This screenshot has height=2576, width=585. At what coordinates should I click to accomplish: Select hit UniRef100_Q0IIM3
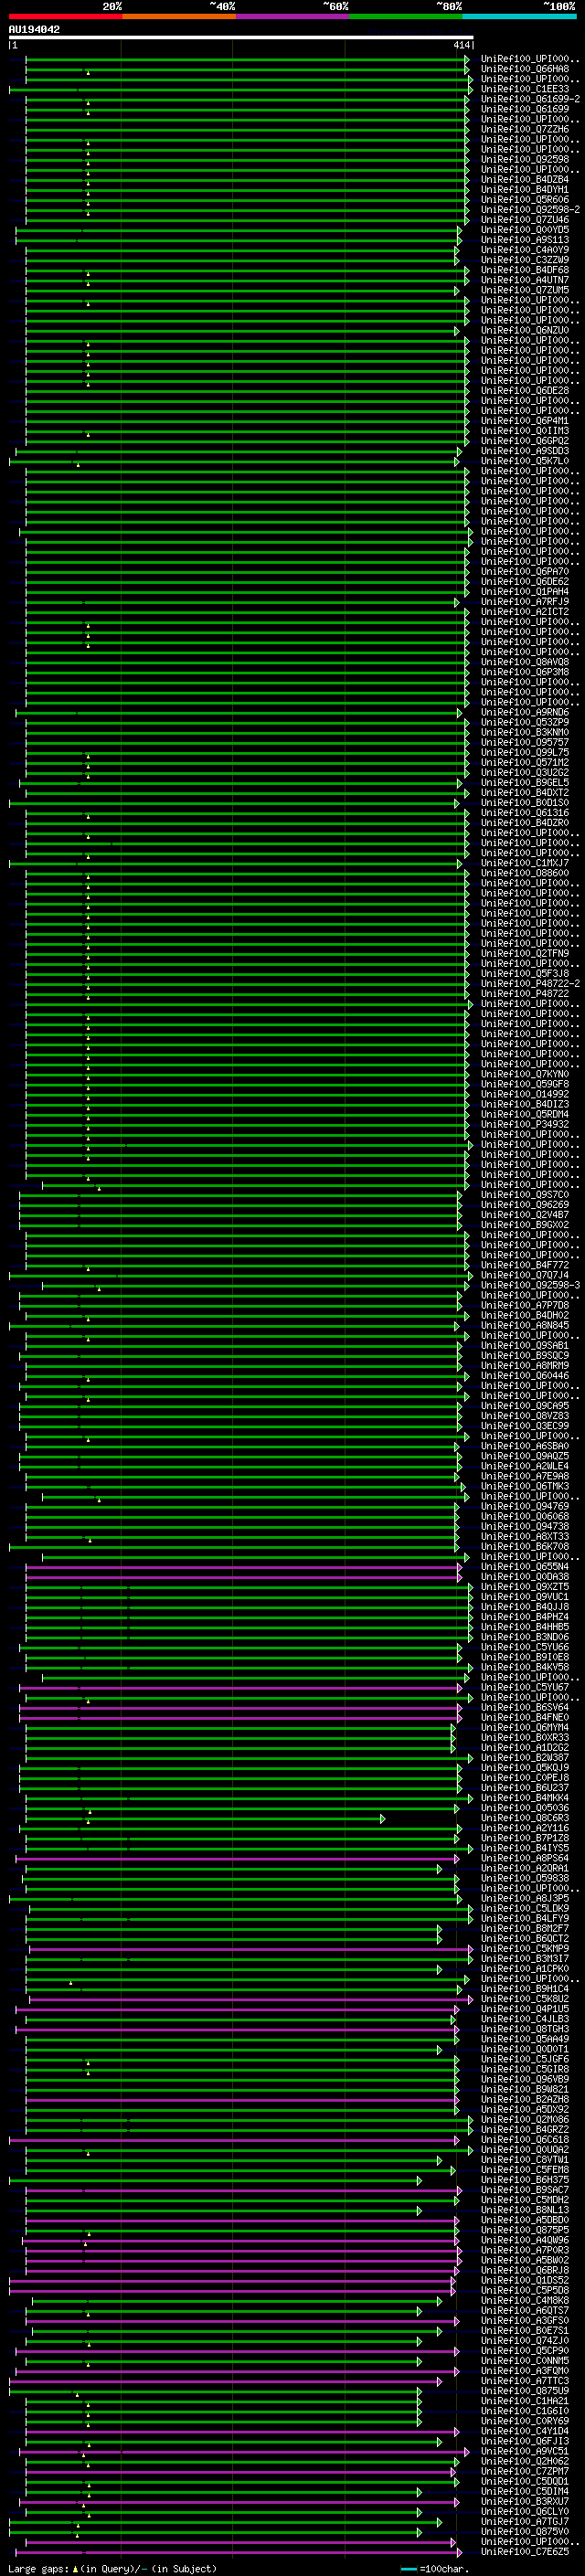(525, 430)
